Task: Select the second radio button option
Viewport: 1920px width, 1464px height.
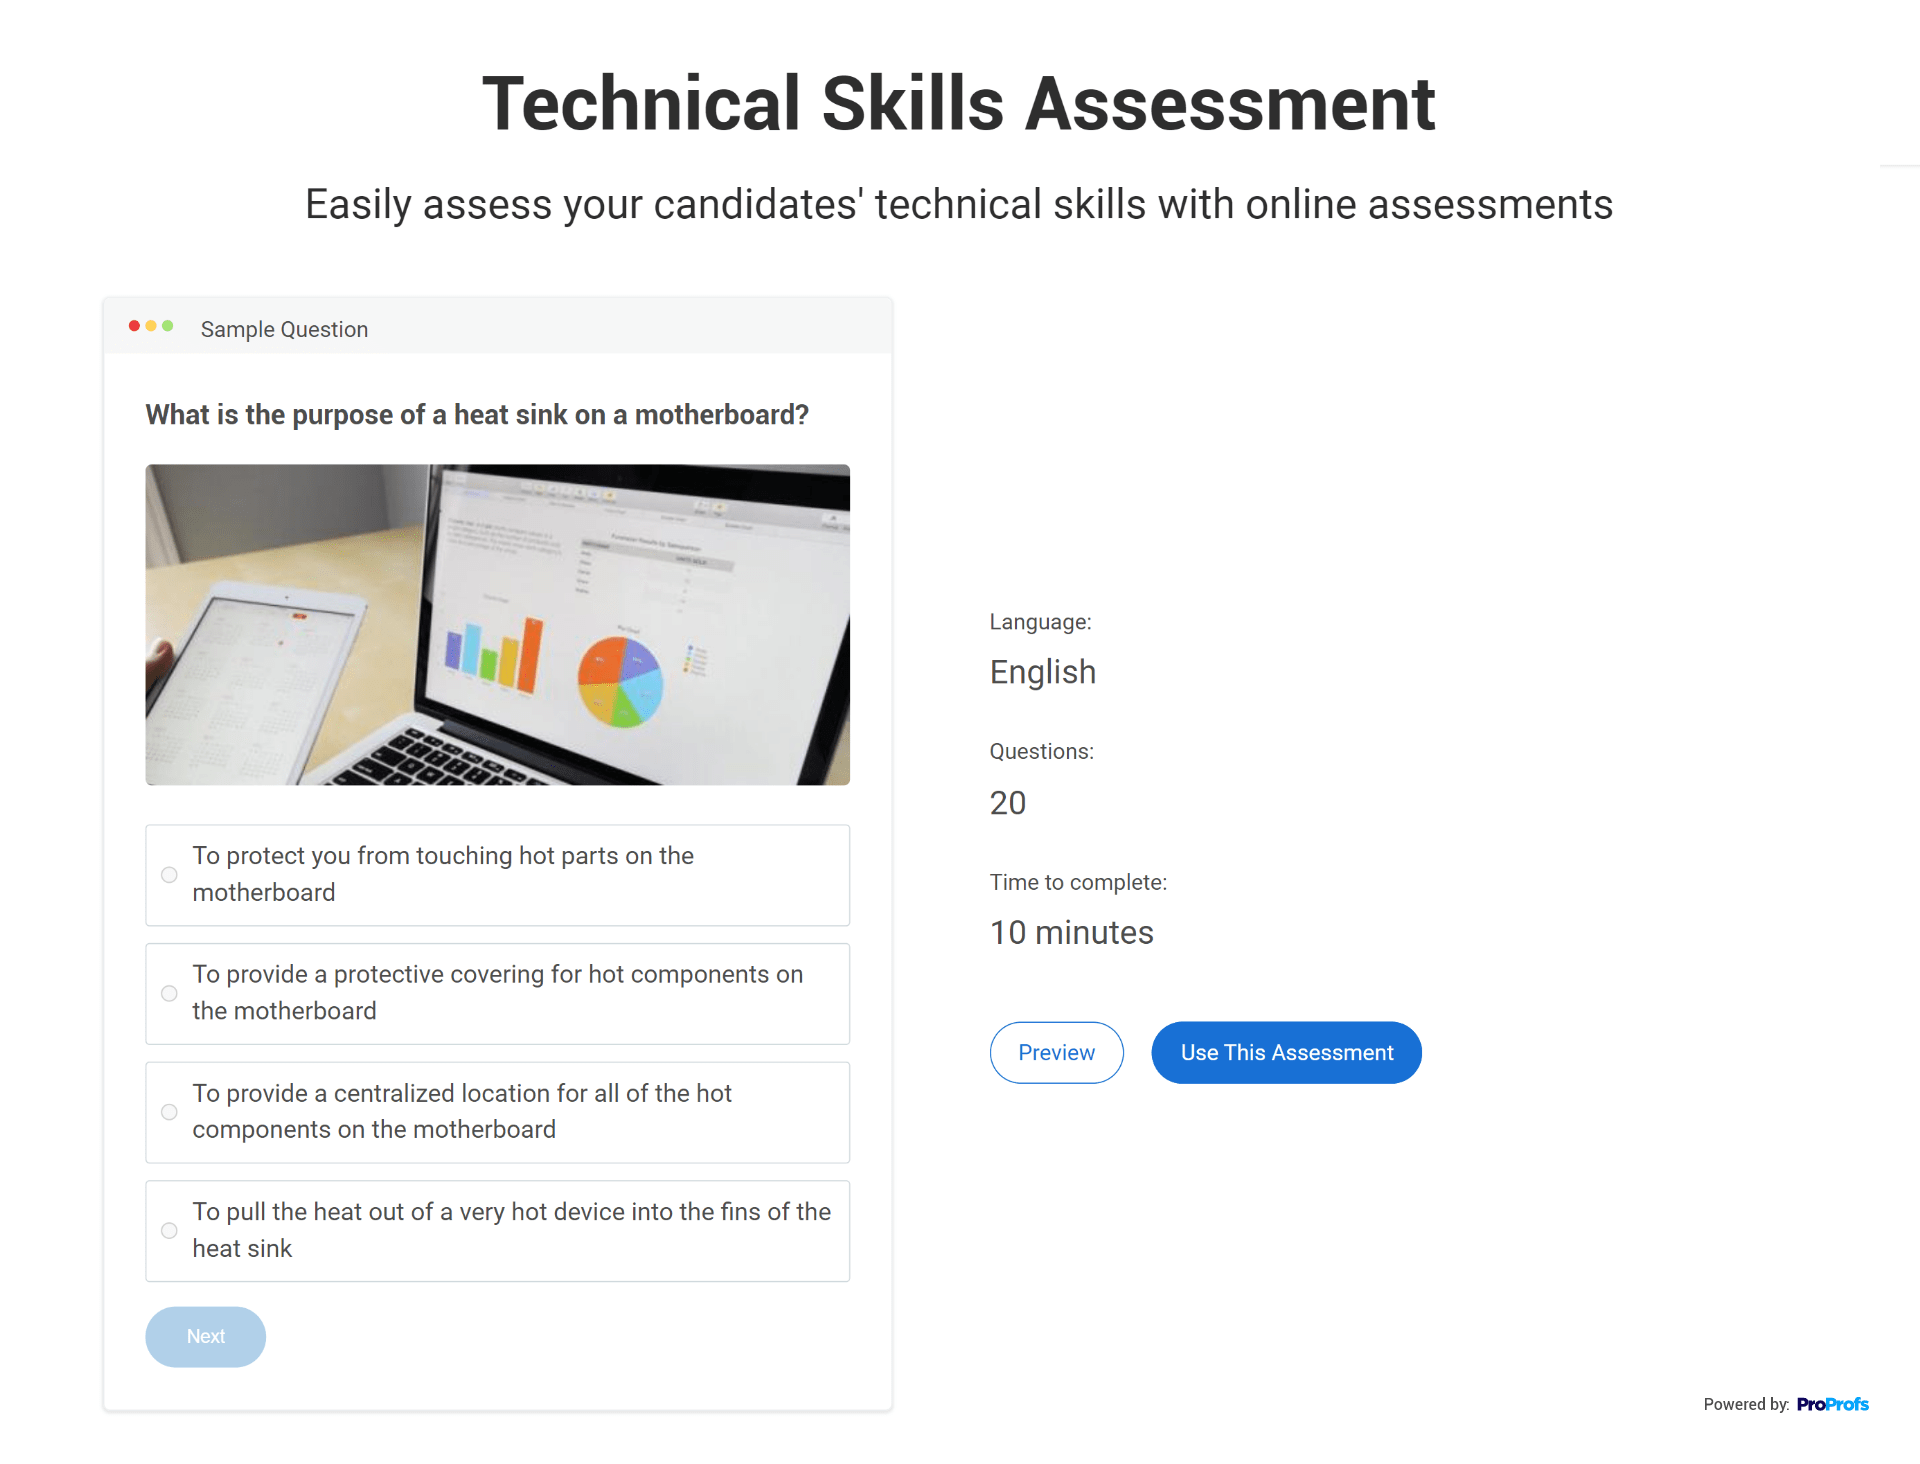Action: (168, 992)
